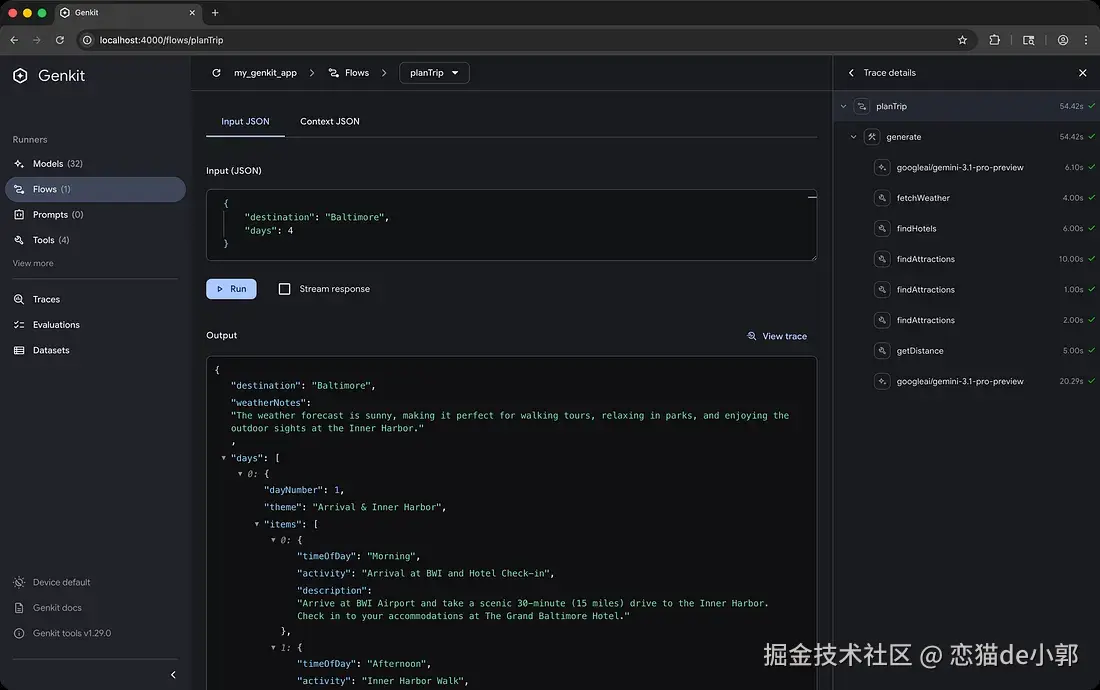1100x690 pixels.
Task: Select fetchWeather trace span
Action: [967, 198]
